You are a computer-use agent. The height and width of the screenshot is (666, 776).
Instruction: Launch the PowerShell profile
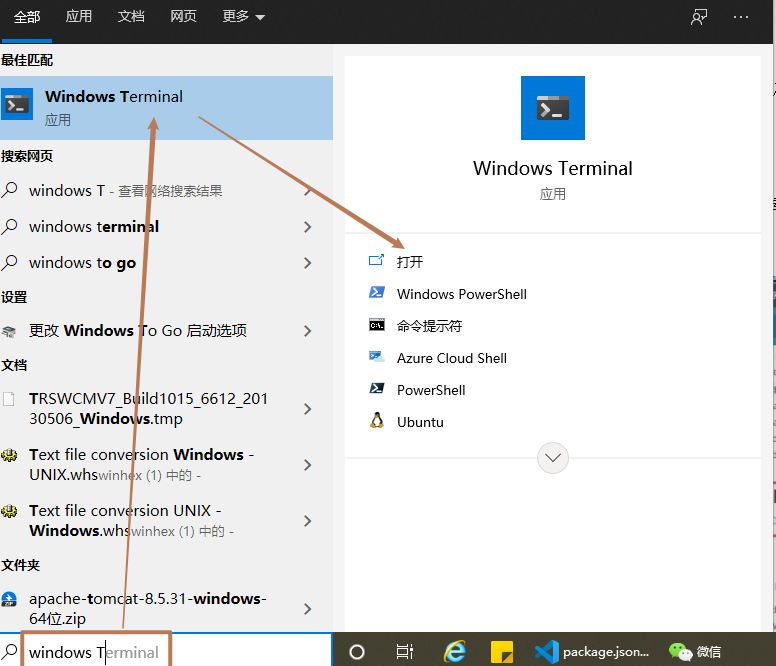pos(431,390)
